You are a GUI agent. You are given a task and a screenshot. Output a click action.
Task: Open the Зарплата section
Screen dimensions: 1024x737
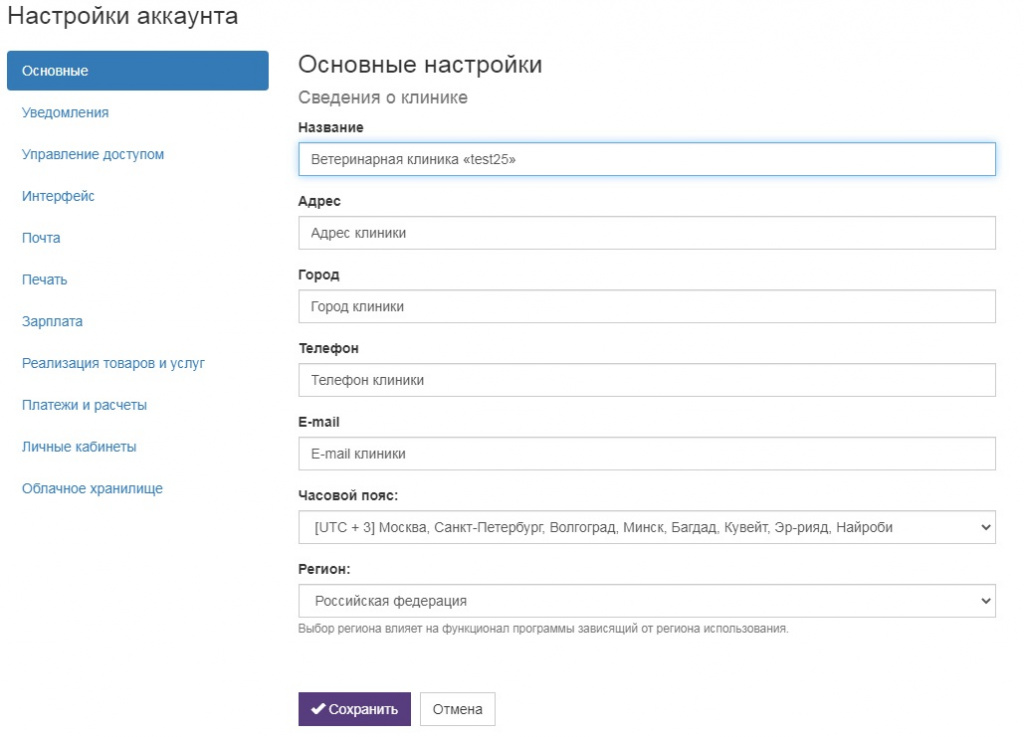(x=52, y=321)
